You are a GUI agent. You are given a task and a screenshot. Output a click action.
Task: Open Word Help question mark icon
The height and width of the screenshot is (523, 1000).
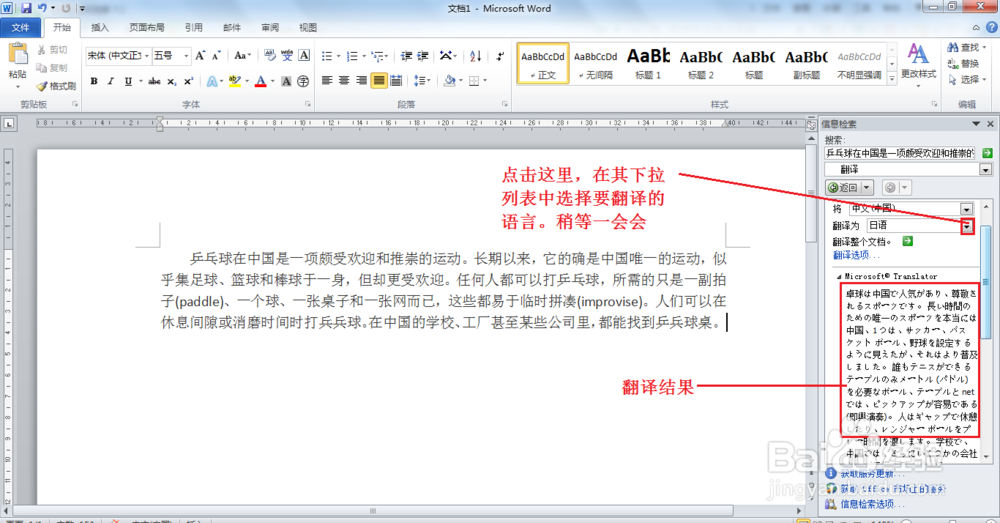point(992,27)
